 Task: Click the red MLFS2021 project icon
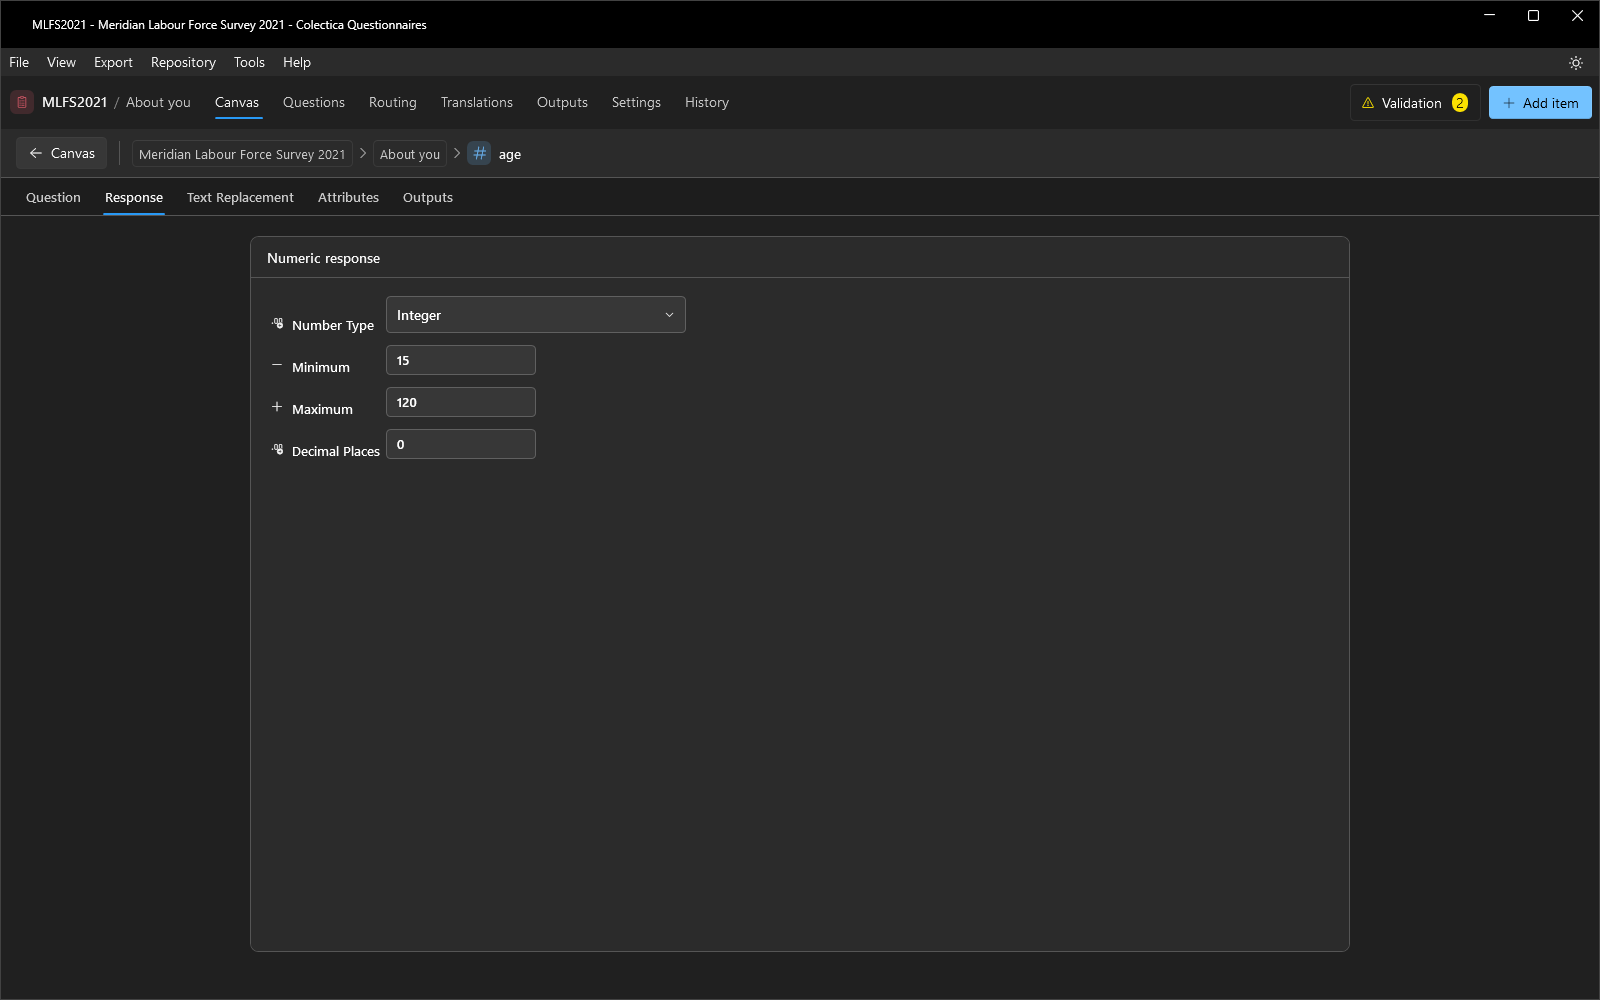[22, 102]
